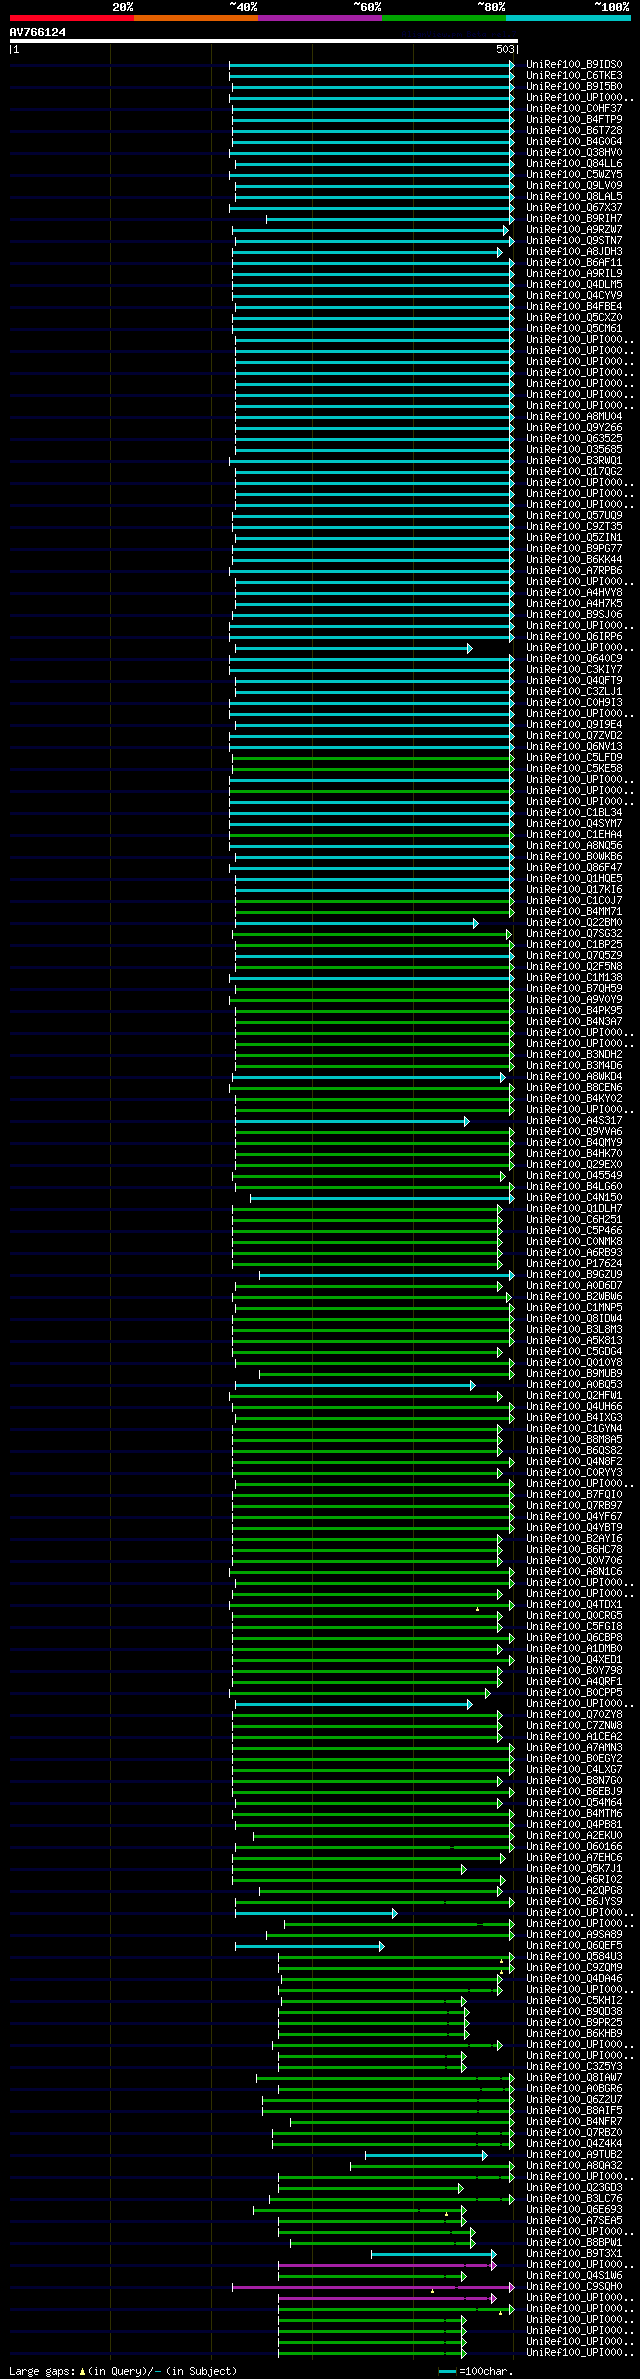The image size is (640, 2379).
Task: Select the UniRef100_B3NDH2 label
Action: point(574,1054)
